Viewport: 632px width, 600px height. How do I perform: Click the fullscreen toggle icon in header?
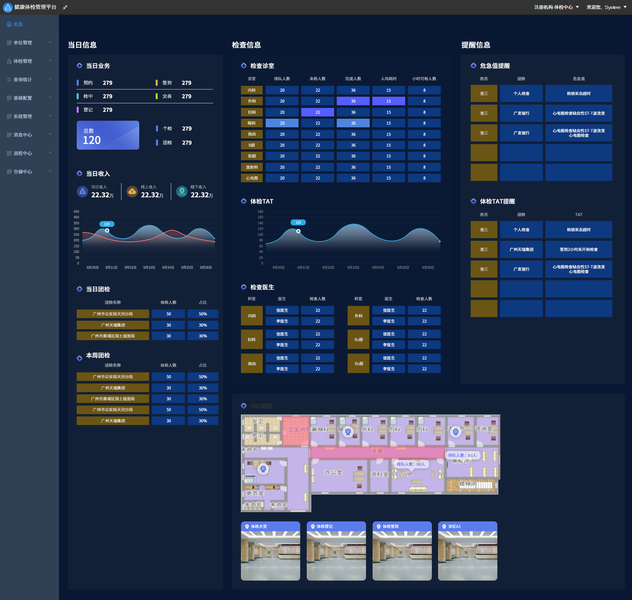click(65, 7)
